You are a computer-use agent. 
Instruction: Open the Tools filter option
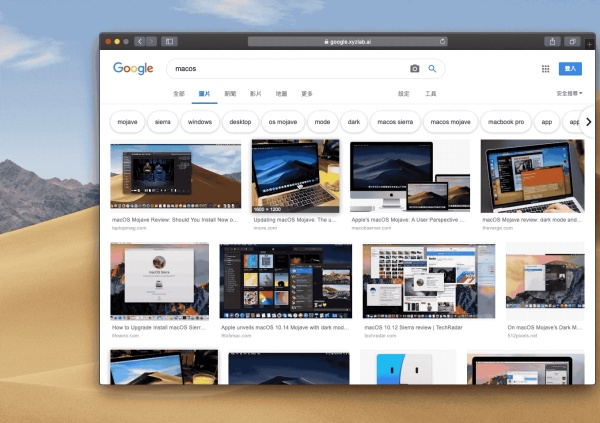[430, 93]
